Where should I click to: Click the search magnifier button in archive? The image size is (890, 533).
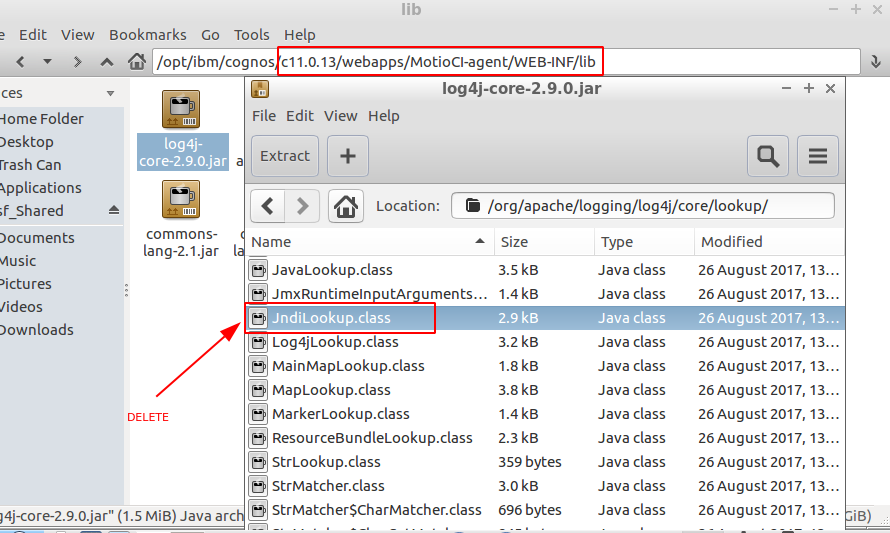tap(768, 156)
